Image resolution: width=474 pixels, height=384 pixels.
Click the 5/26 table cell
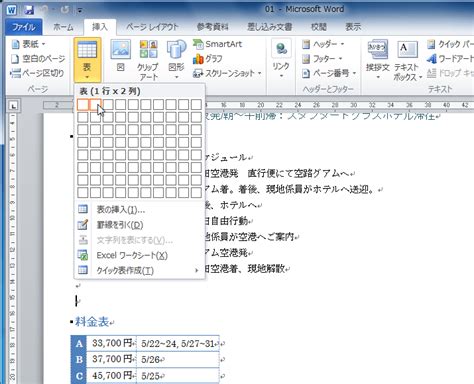coord(178,359)
